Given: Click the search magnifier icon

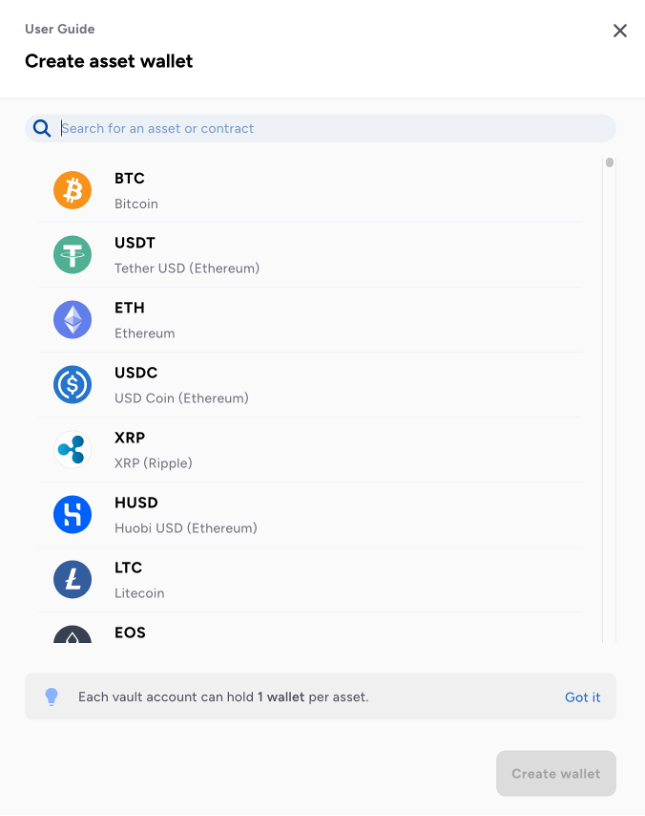Looking at the screenshot, I should click(x=42, y=128).
